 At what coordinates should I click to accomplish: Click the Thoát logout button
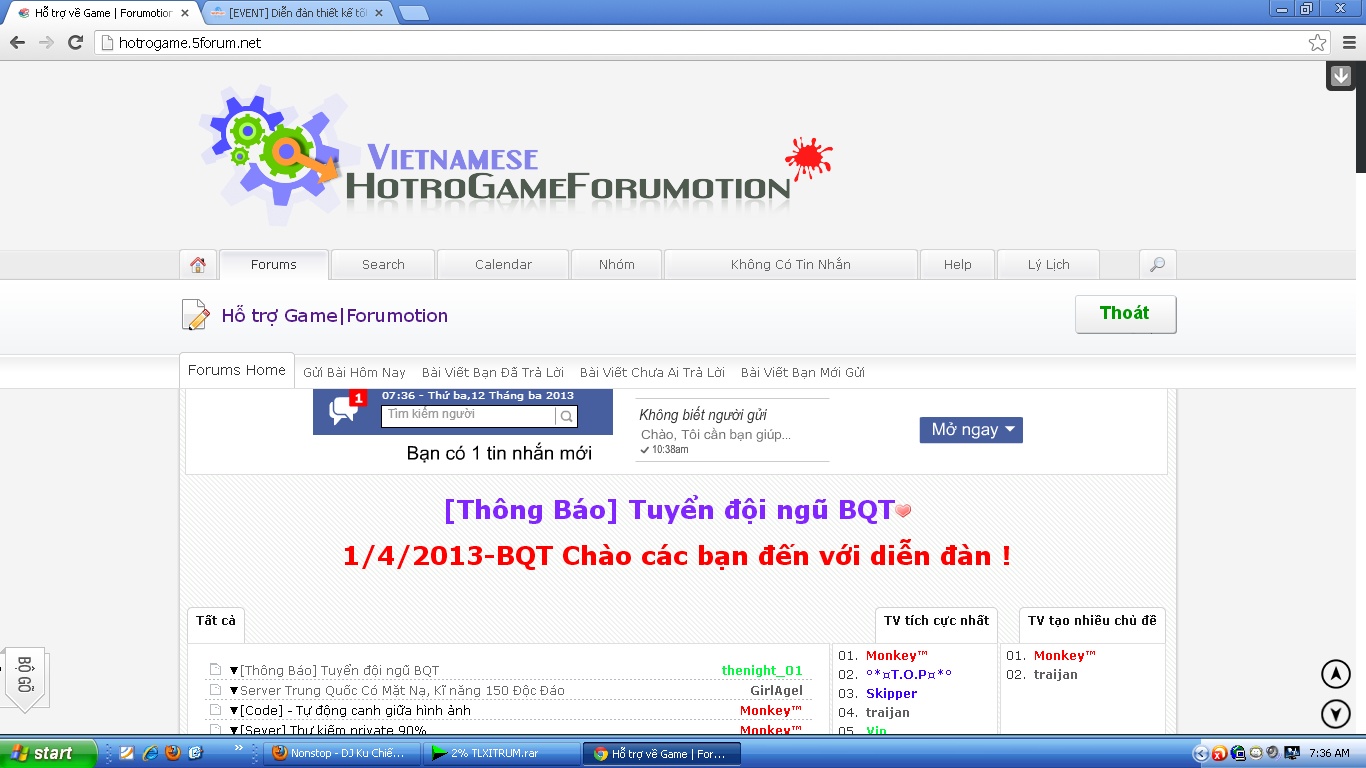[1125, 313]
